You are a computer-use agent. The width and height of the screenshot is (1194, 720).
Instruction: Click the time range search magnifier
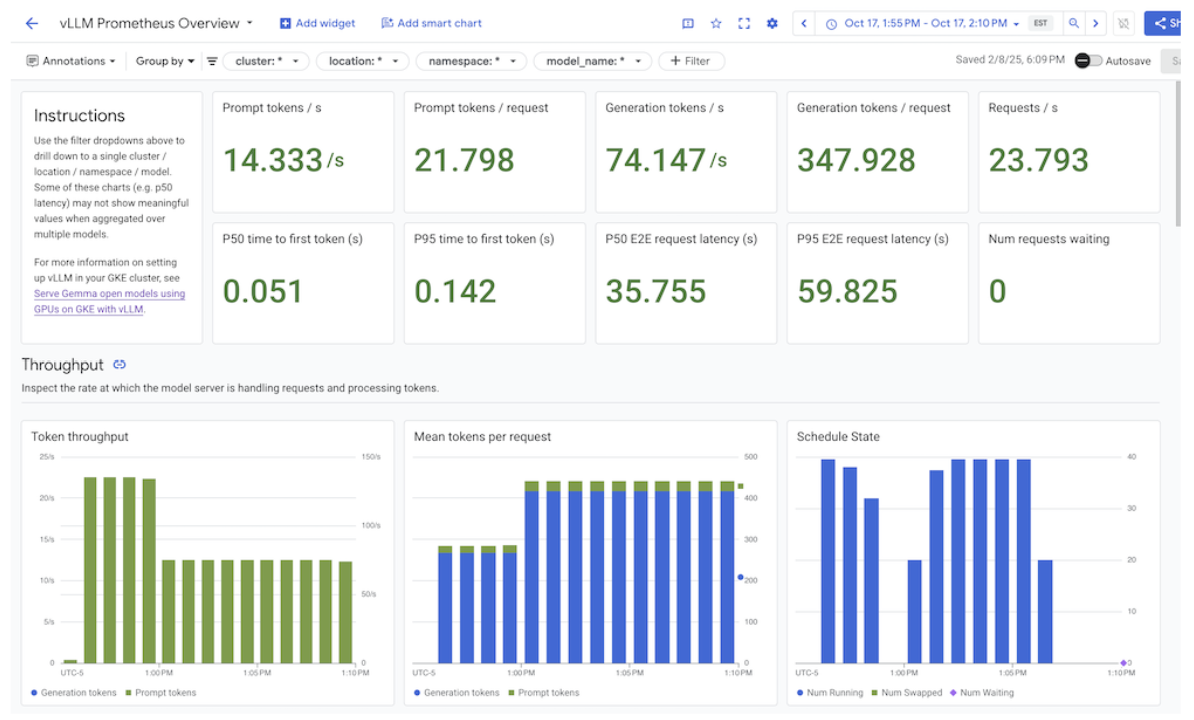pyautogui.click(x=1073, y=22)
